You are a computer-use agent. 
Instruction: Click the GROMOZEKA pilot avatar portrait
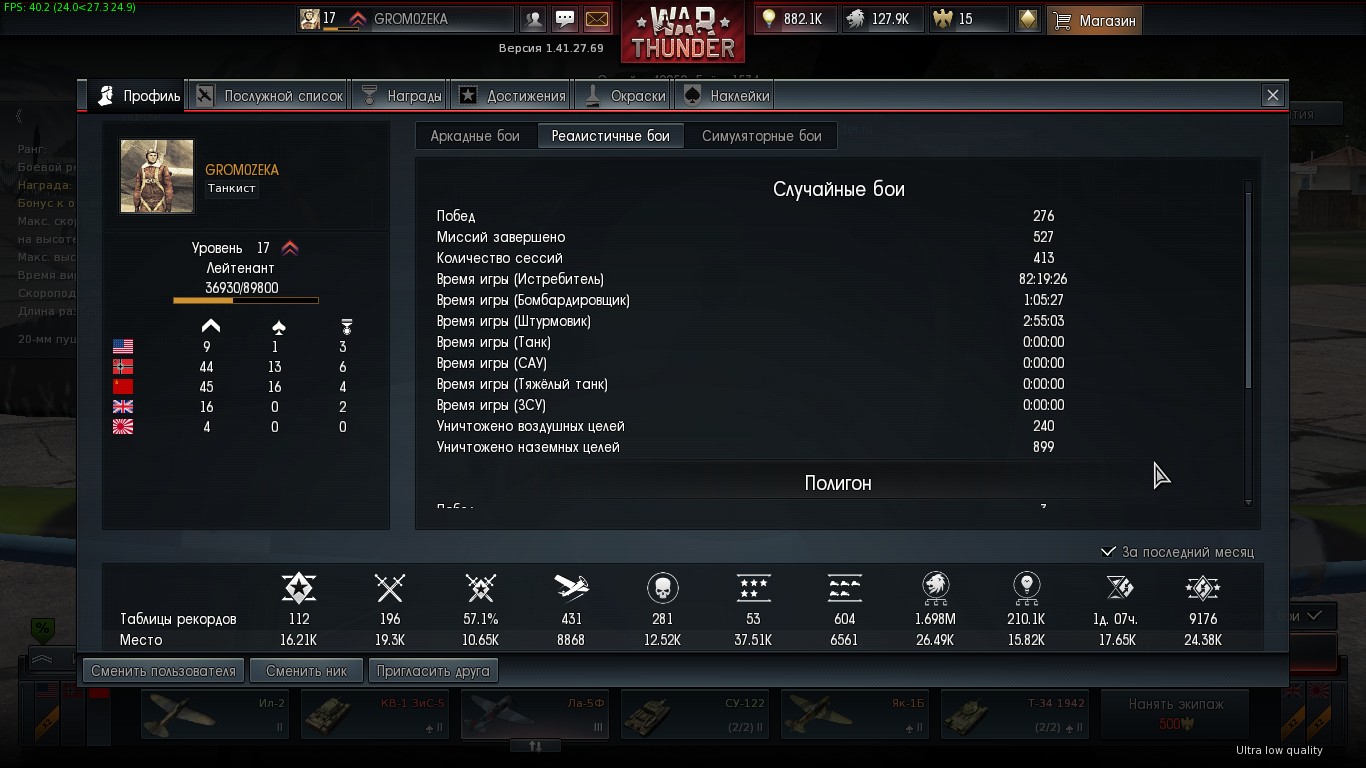click(157, 176)
